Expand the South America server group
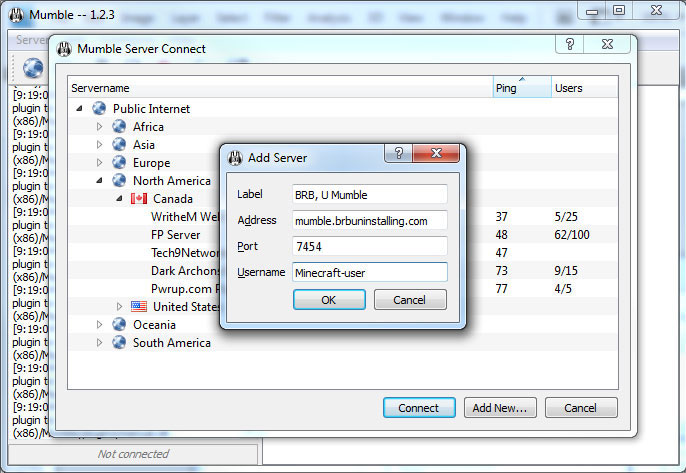 [x=99, y=342]
